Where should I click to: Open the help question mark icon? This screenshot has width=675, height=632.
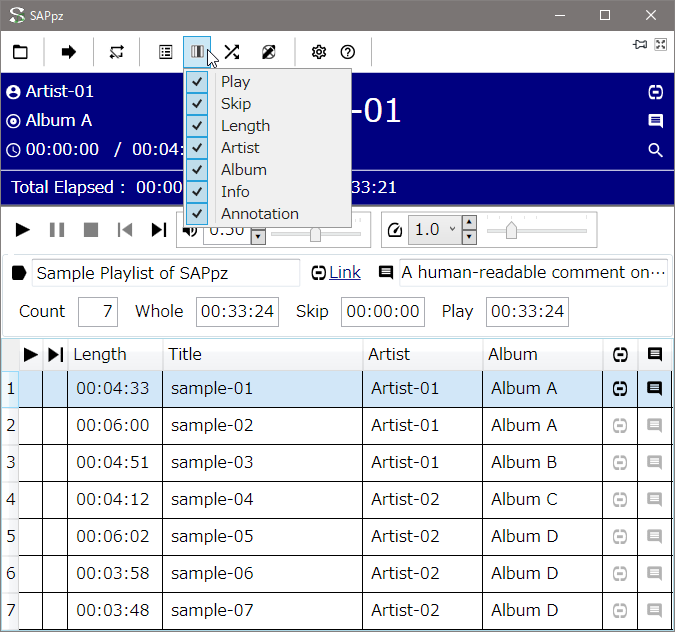(348, 52)
